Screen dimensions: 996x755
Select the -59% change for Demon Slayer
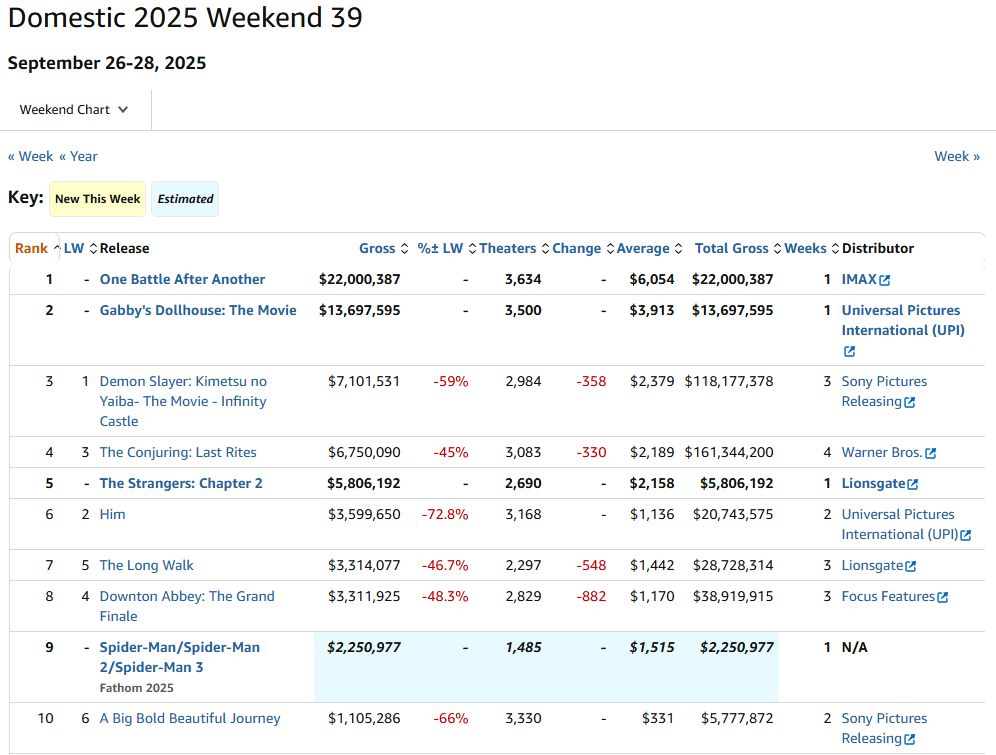[451, 382]
